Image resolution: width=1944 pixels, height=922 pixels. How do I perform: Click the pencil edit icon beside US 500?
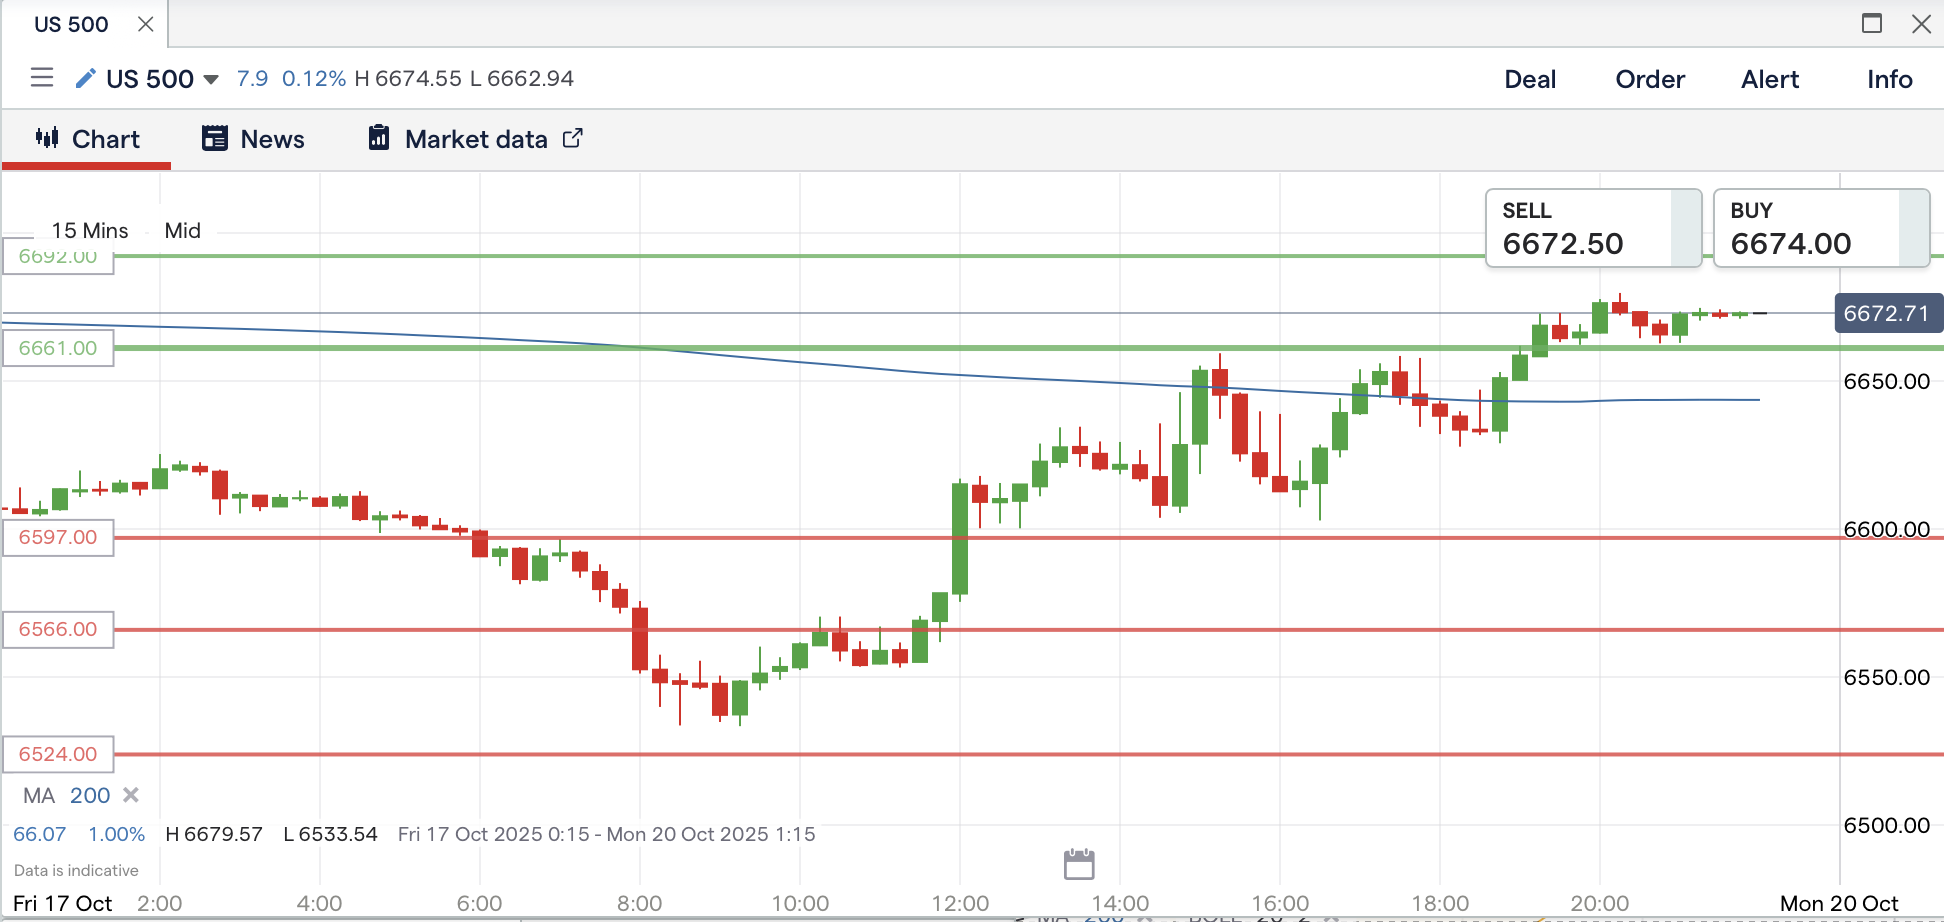[86, 78]
